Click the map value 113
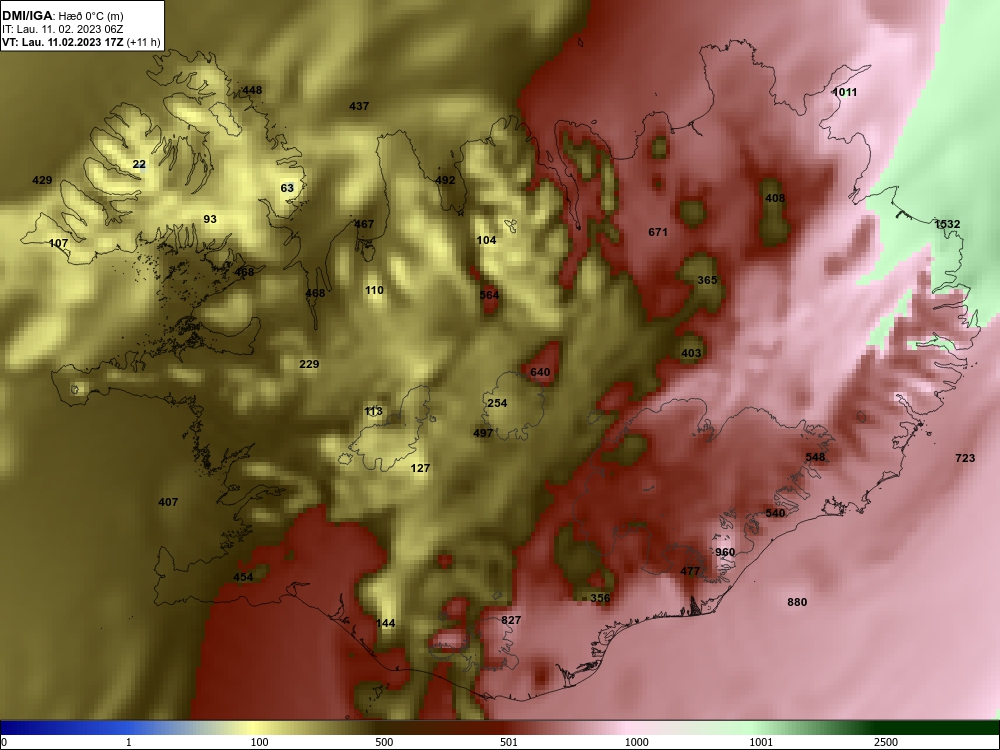1000x750 pixels. (x=373, y=411)
